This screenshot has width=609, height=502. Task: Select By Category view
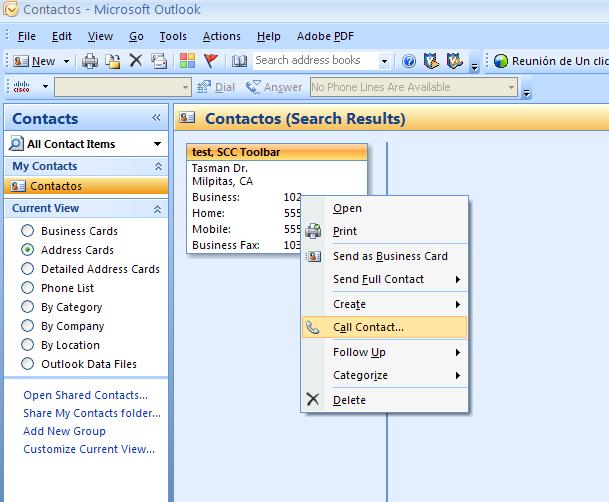click(x=28, y=307)
